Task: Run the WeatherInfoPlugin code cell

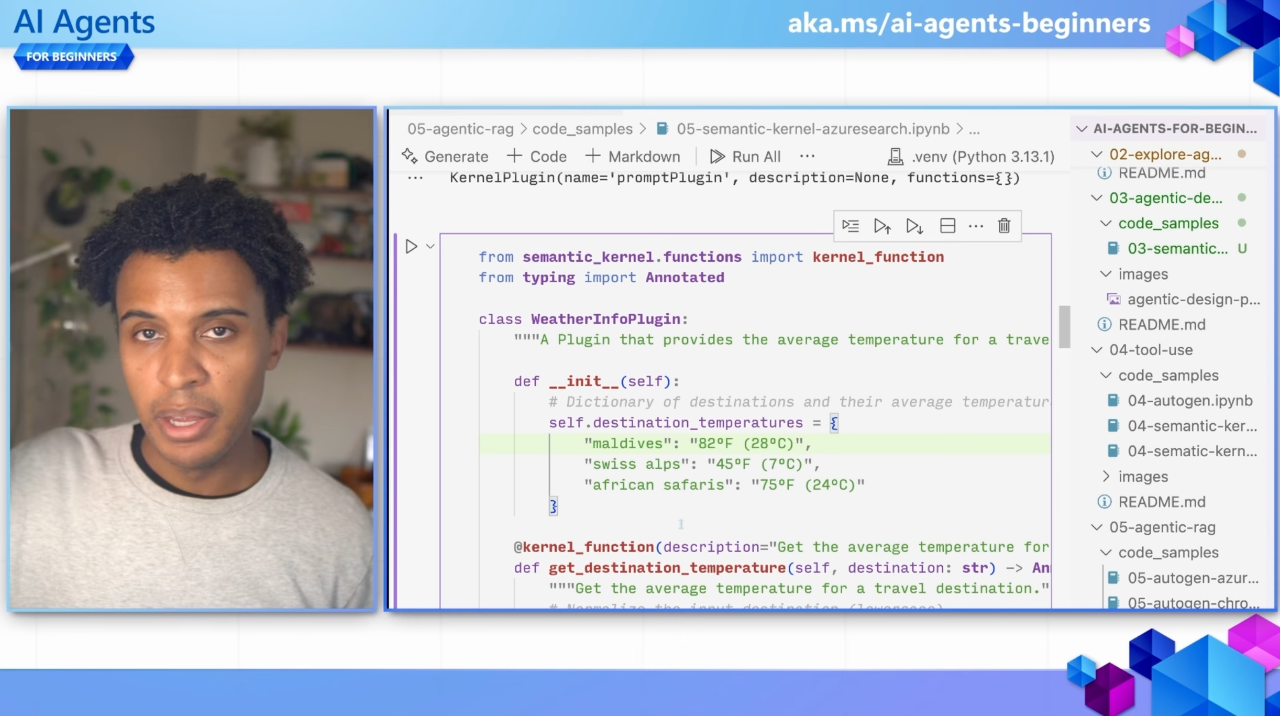Action: 411,246
